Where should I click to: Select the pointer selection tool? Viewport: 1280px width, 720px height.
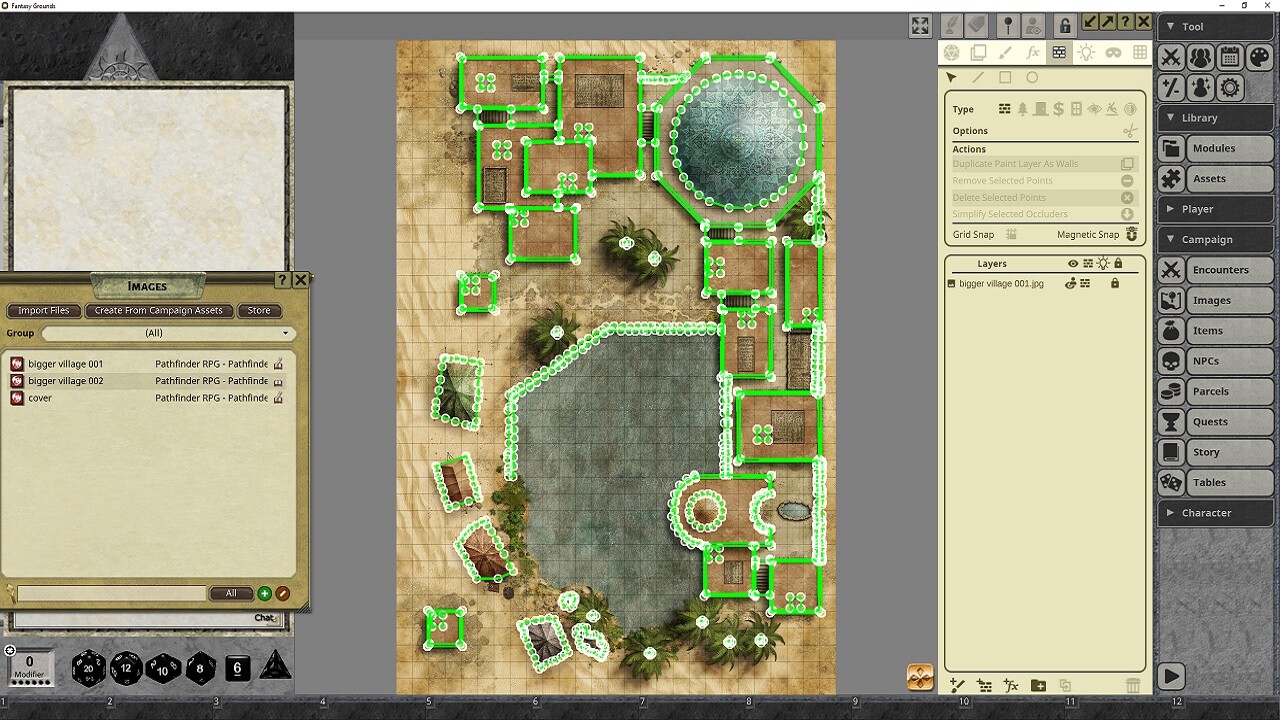(x=951, y=77)
